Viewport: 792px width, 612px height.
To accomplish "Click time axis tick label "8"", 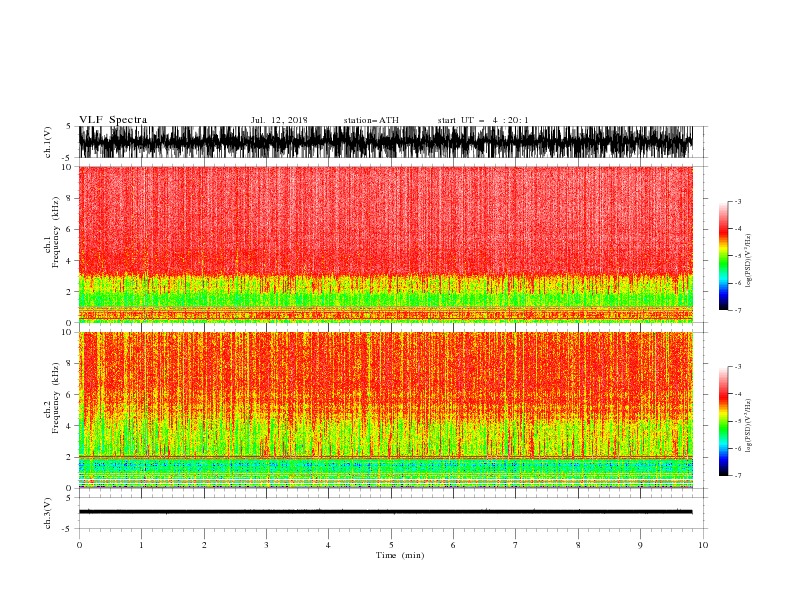I will (x=578, y=545).
